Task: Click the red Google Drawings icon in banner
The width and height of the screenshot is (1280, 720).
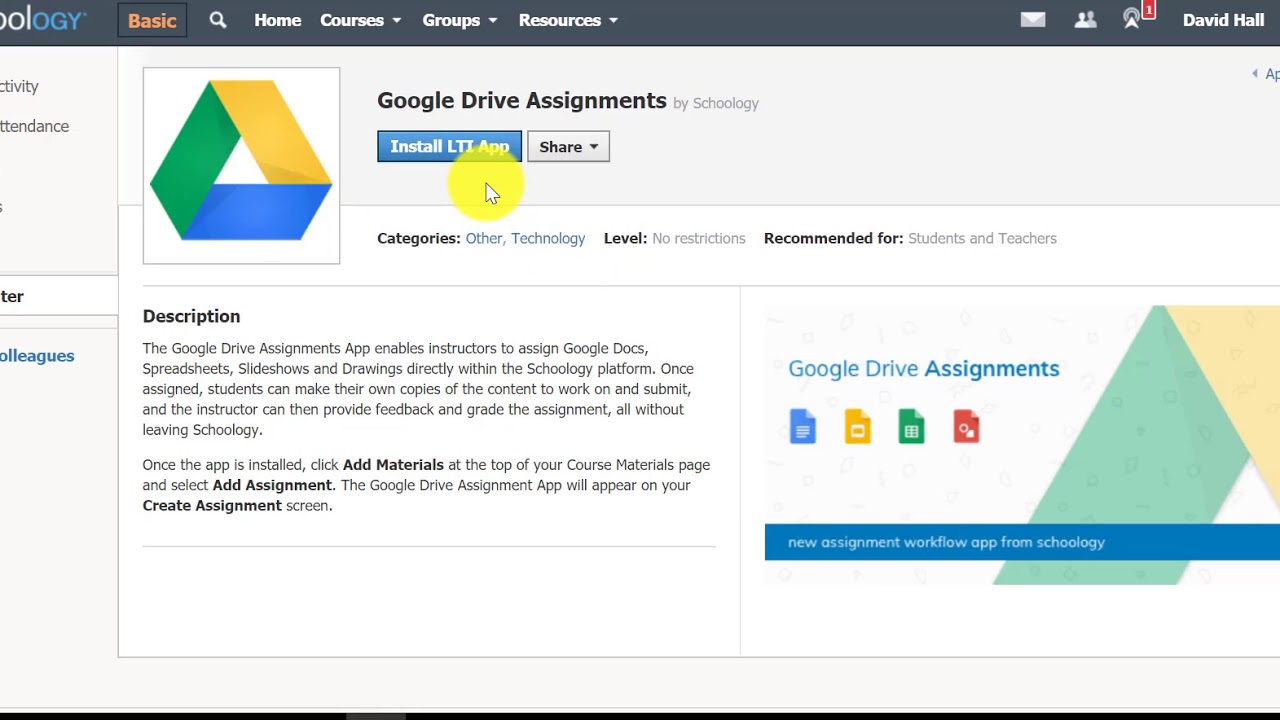Action: pyautogui.click(x=966, y=427)
